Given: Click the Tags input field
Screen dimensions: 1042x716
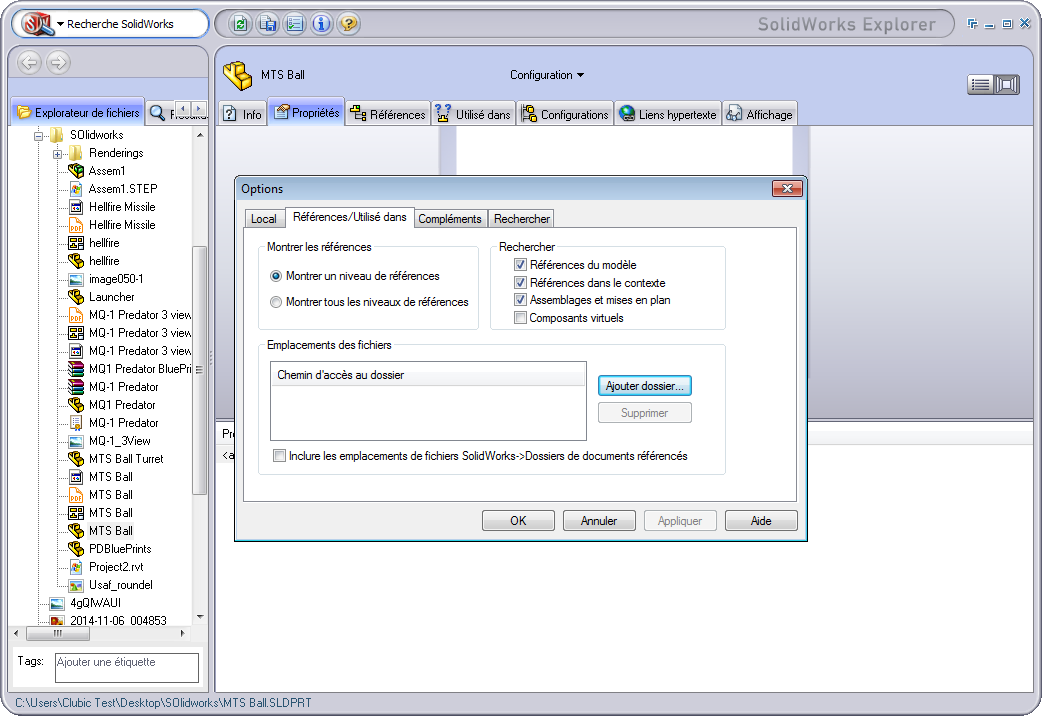Looking at the screenshot, I should [x=127, y=667].
